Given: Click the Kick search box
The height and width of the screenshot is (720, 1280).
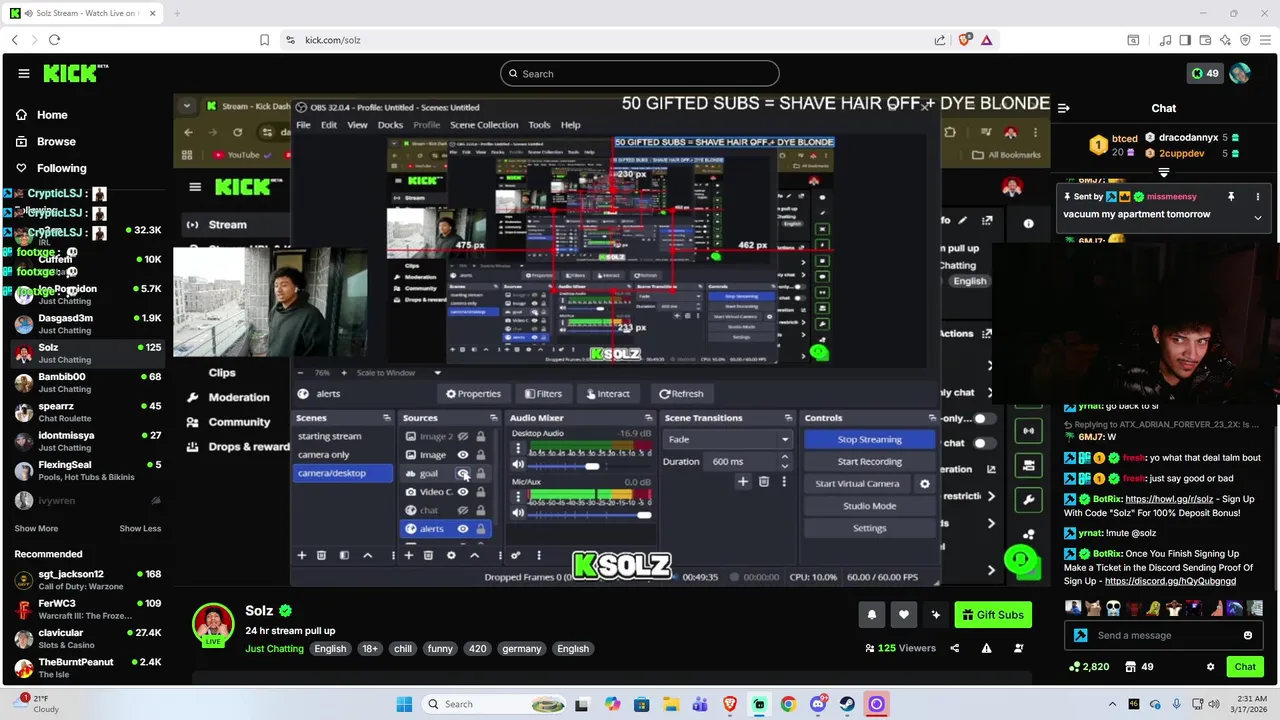Looking at the screenshot, I should click(640, 73).
